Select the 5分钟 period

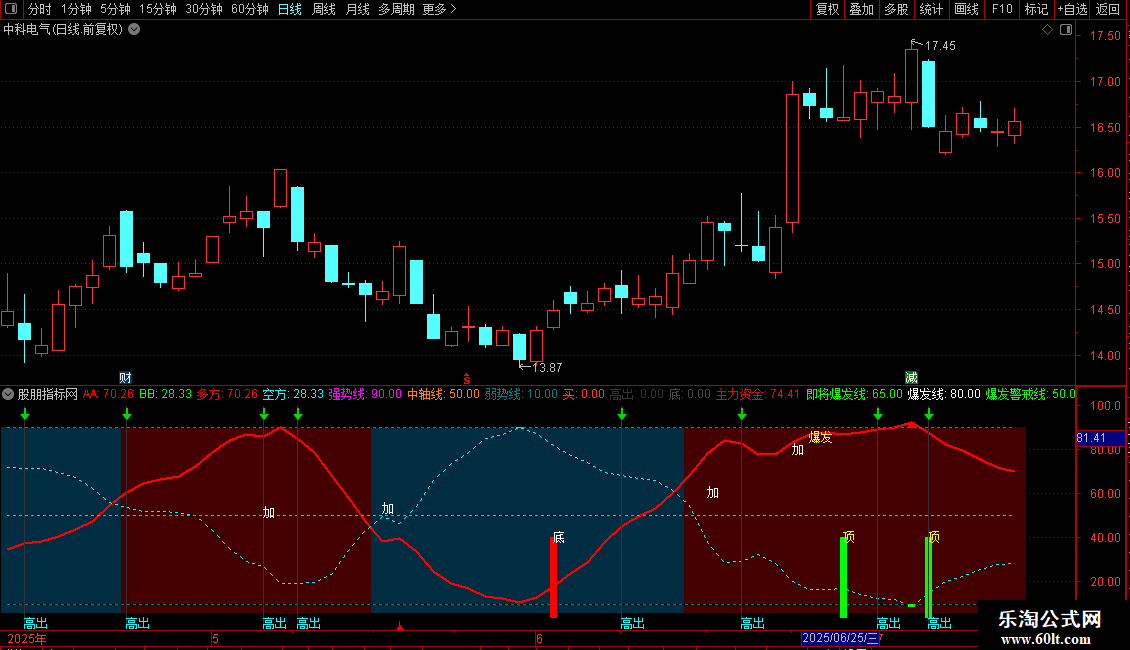click(x=115, y=9)
